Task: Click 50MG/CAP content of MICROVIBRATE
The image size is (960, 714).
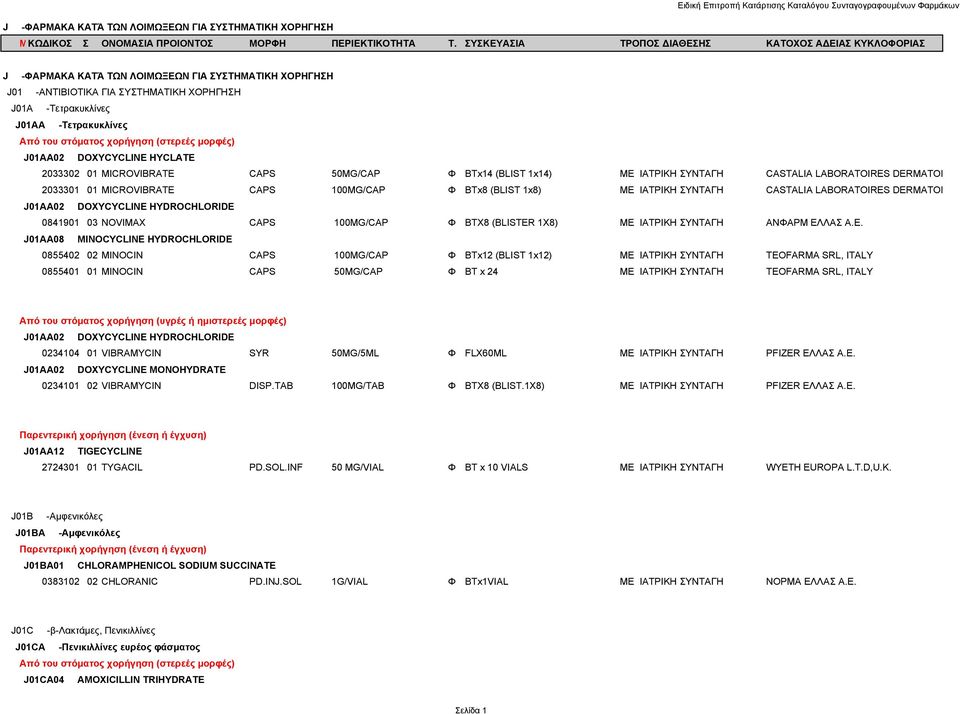Action: 355,174
